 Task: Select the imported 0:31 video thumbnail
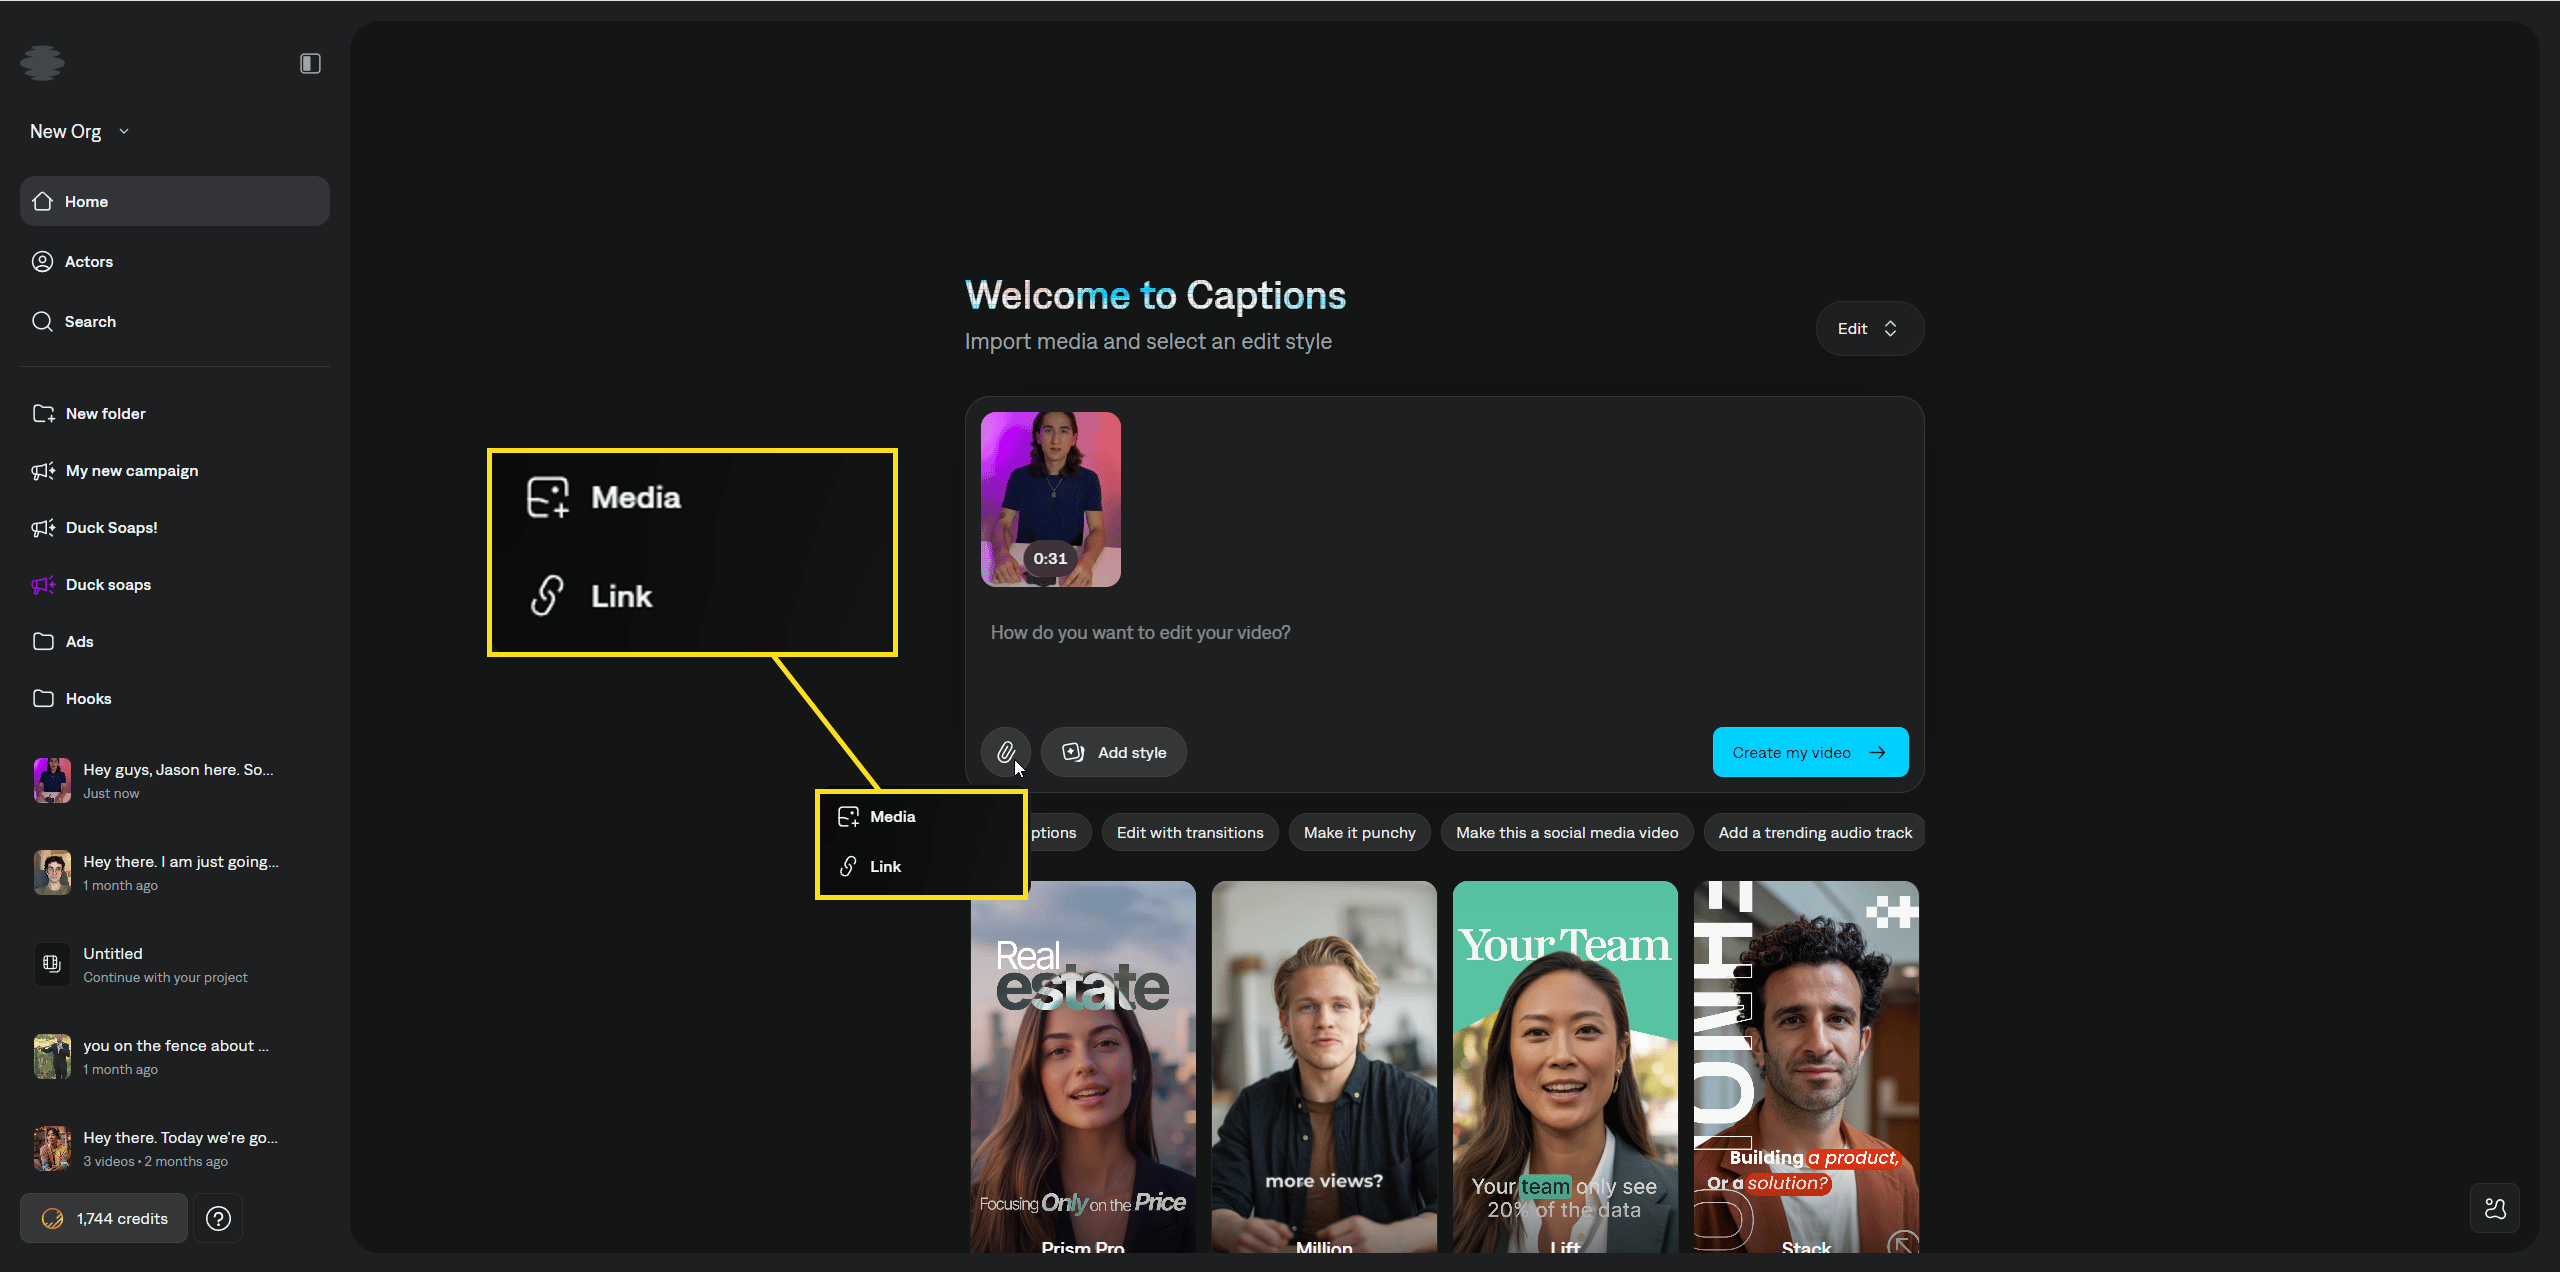coord(1050,499)
